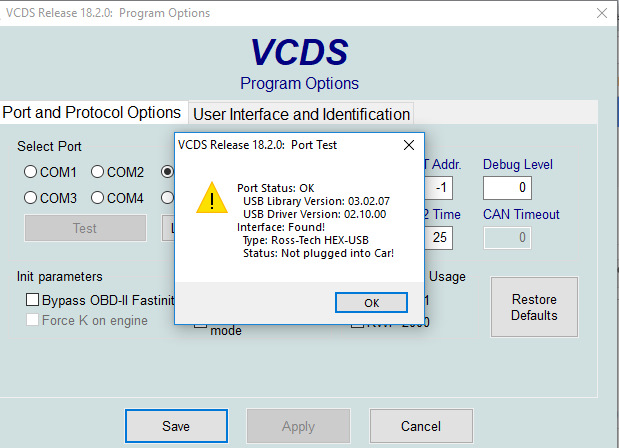Close the Port Test dialog with X
The width and height of the screenshot is (619, 448).
point(408,145)
